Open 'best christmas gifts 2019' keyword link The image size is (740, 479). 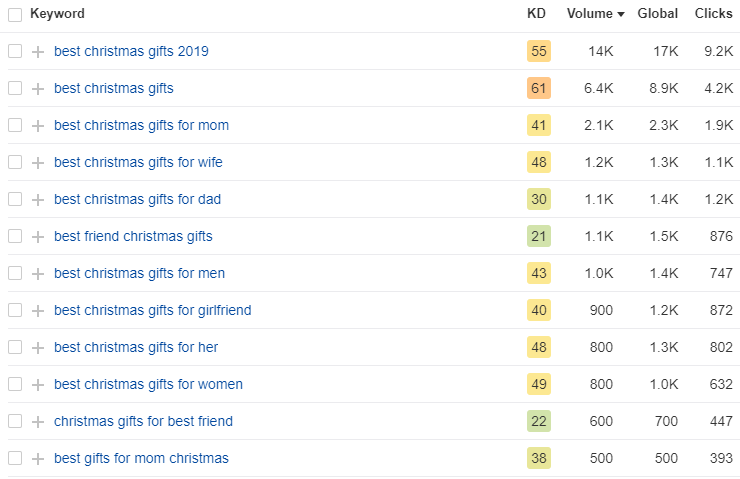click(131, 51)
